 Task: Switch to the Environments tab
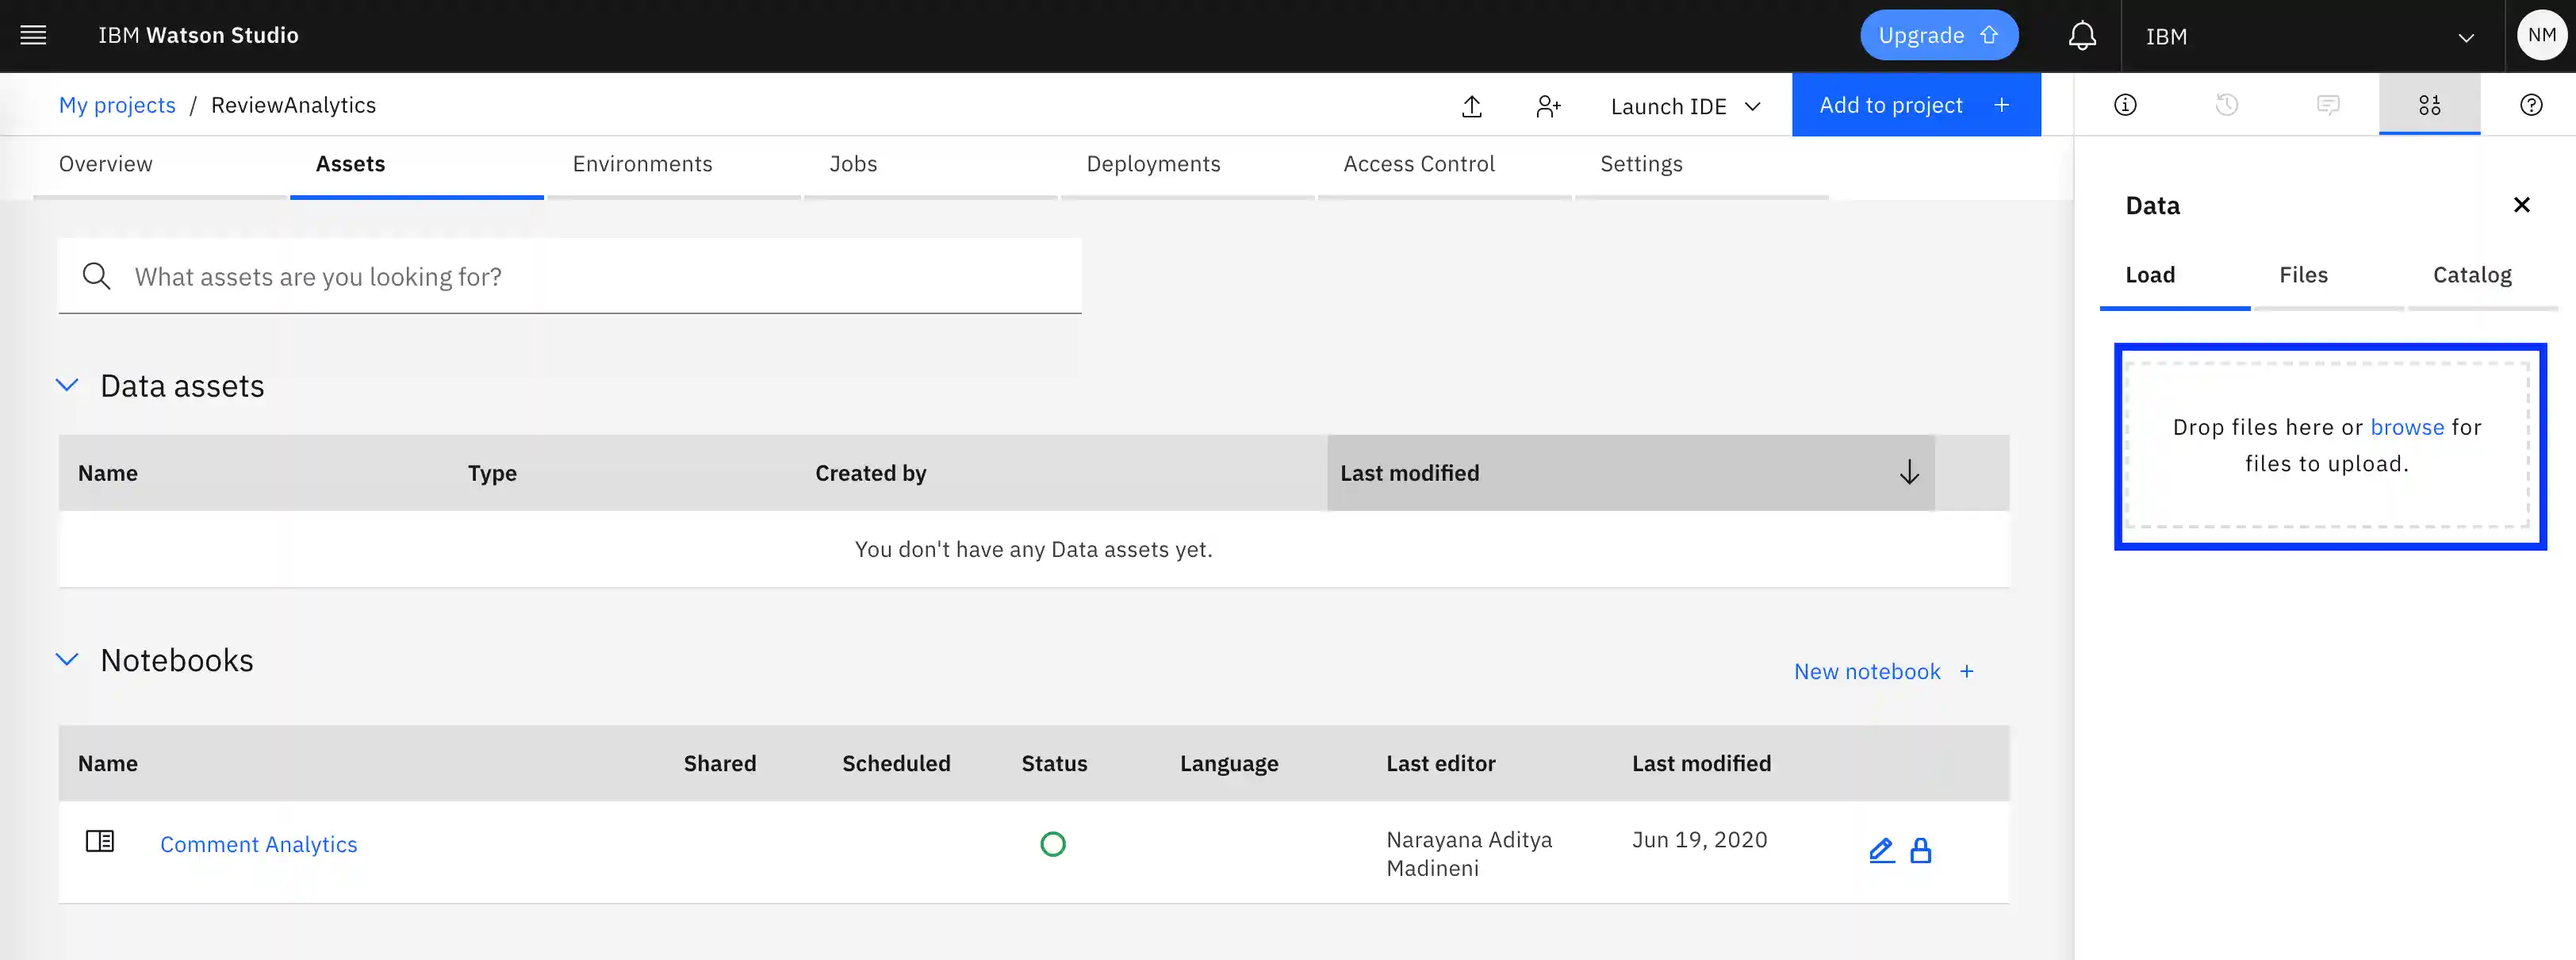click(642, 164)
